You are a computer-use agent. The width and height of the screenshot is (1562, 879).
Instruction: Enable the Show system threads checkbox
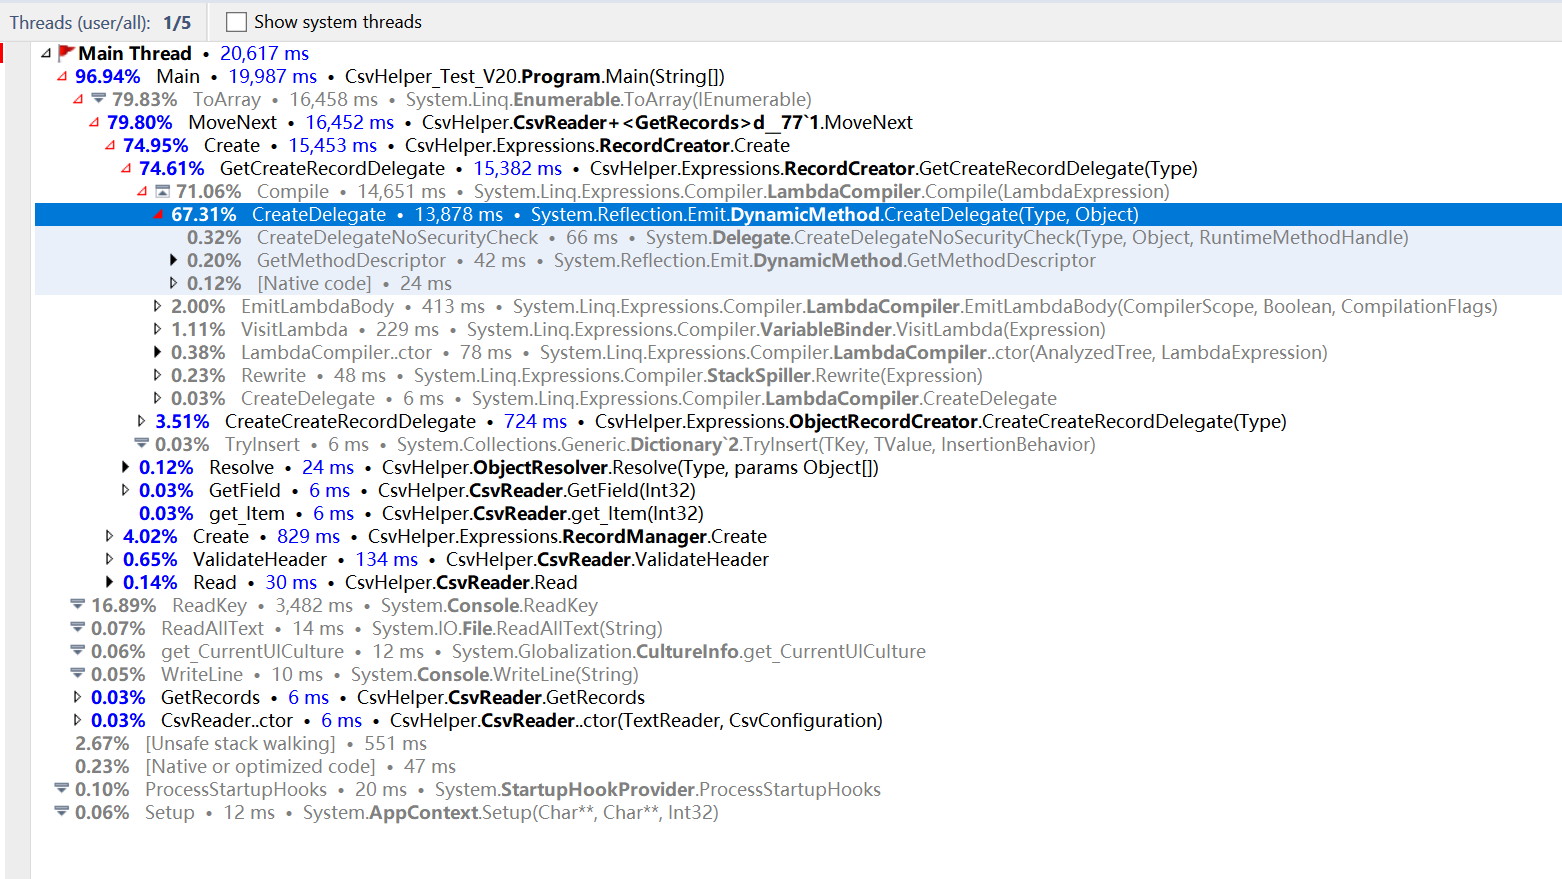coord(236,22)
